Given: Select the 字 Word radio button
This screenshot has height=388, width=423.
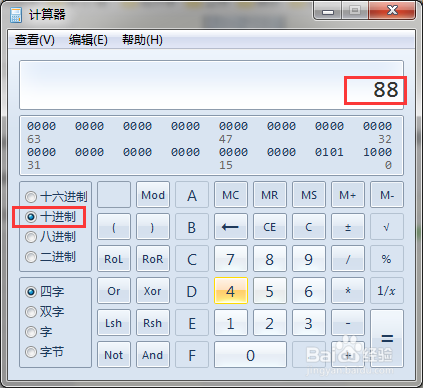Looking at the screenshot, I should click(x=39, y=332).
